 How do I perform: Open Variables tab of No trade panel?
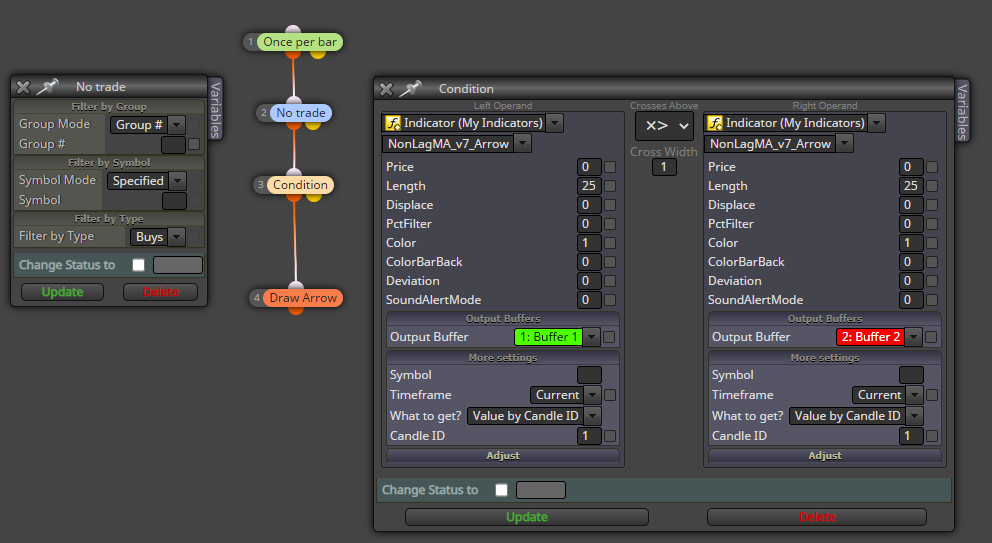[x=216, y=109]
